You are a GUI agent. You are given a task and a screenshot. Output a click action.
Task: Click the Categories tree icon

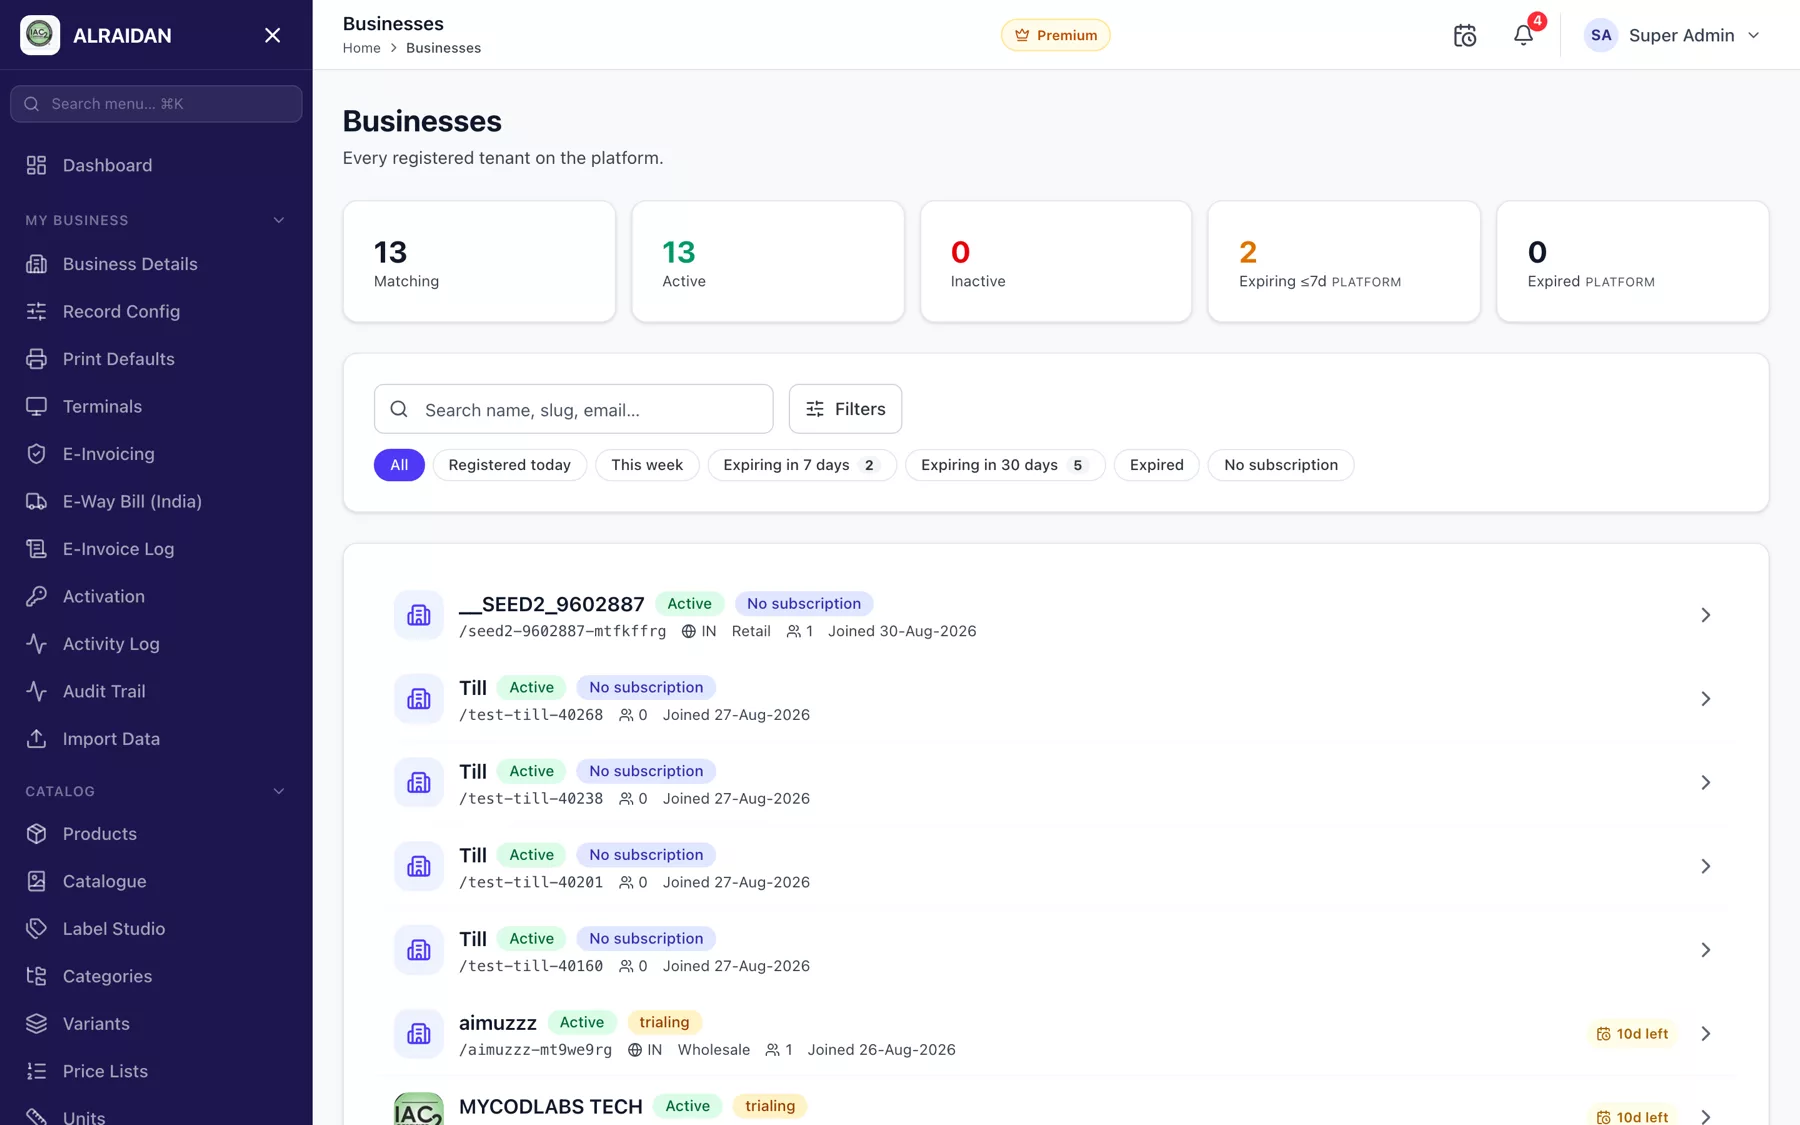coord(37,976)
